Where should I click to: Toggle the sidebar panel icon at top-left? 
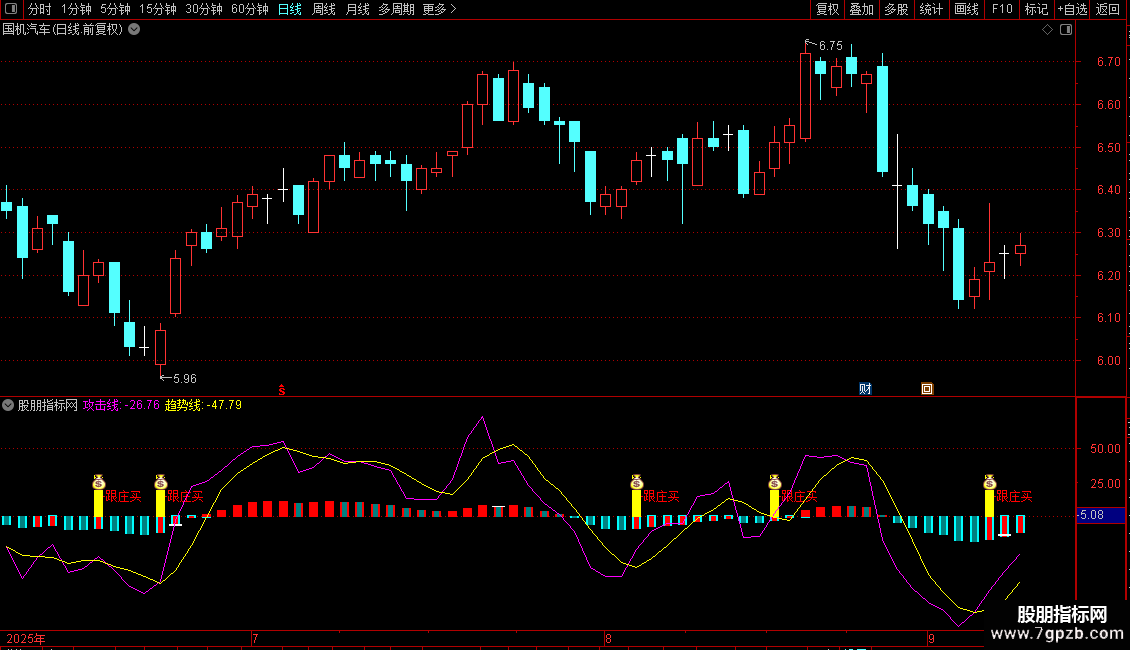(11, 9)
